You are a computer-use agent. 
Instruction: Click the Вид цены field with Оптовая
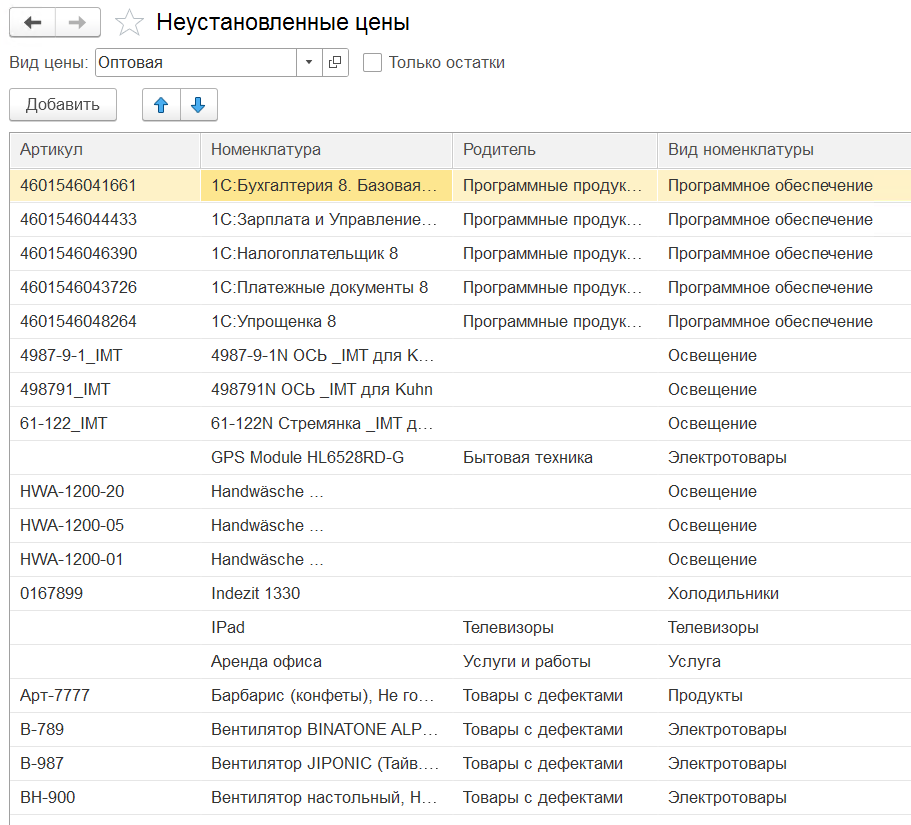pyautogui.click(x=196, y=62)
